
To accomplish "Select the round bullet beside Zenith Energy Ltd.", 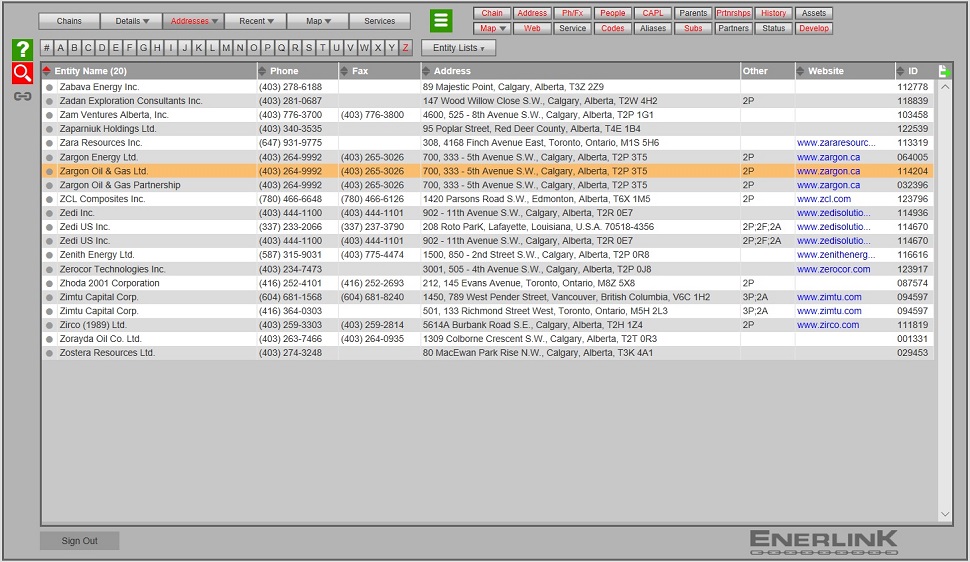I will 49,255.
